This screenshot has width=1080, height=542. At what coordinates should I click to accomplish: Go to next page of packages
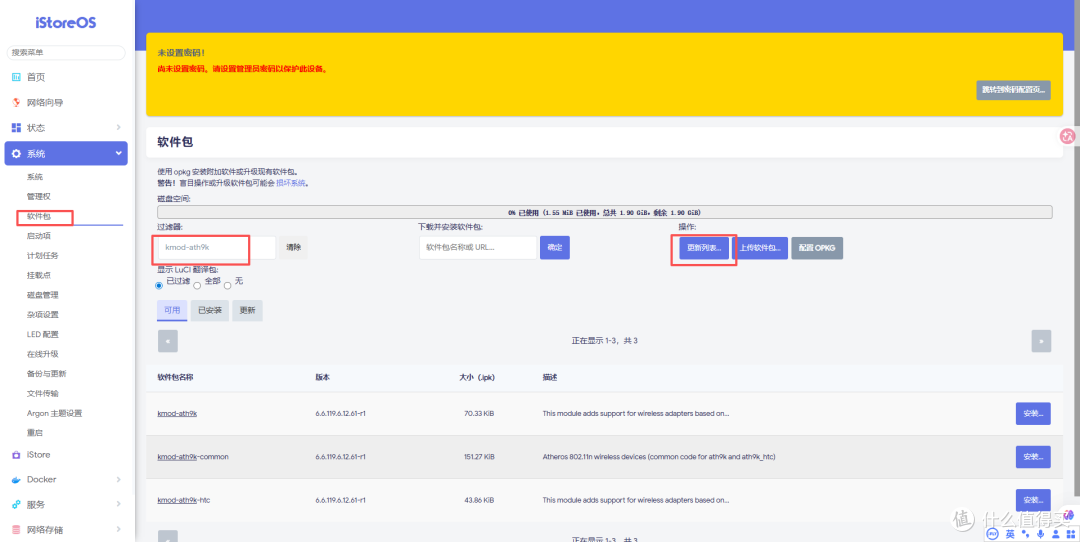click(1041, 341)
